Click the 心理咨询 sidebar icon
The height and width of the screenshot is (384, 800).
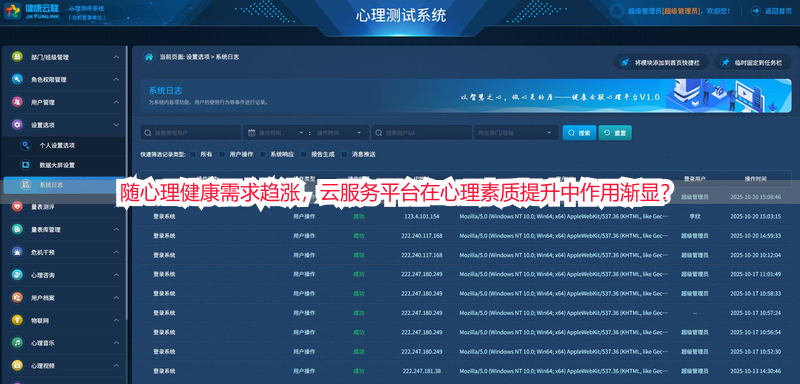[17, 275]
